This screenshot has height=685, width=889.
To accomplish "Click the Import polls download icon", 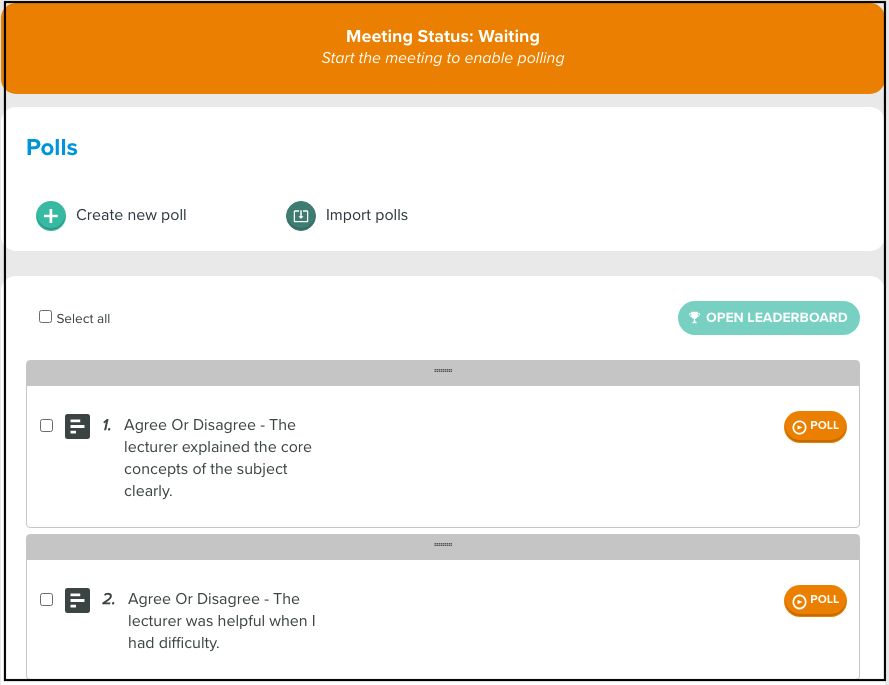I will coord(300,216).
